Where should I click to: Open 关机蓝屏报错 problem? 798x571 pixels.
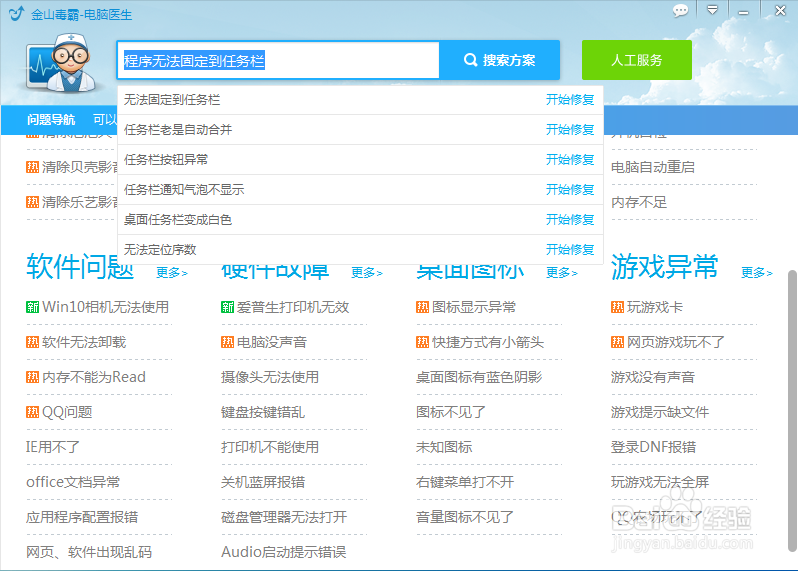coord(263,482)
